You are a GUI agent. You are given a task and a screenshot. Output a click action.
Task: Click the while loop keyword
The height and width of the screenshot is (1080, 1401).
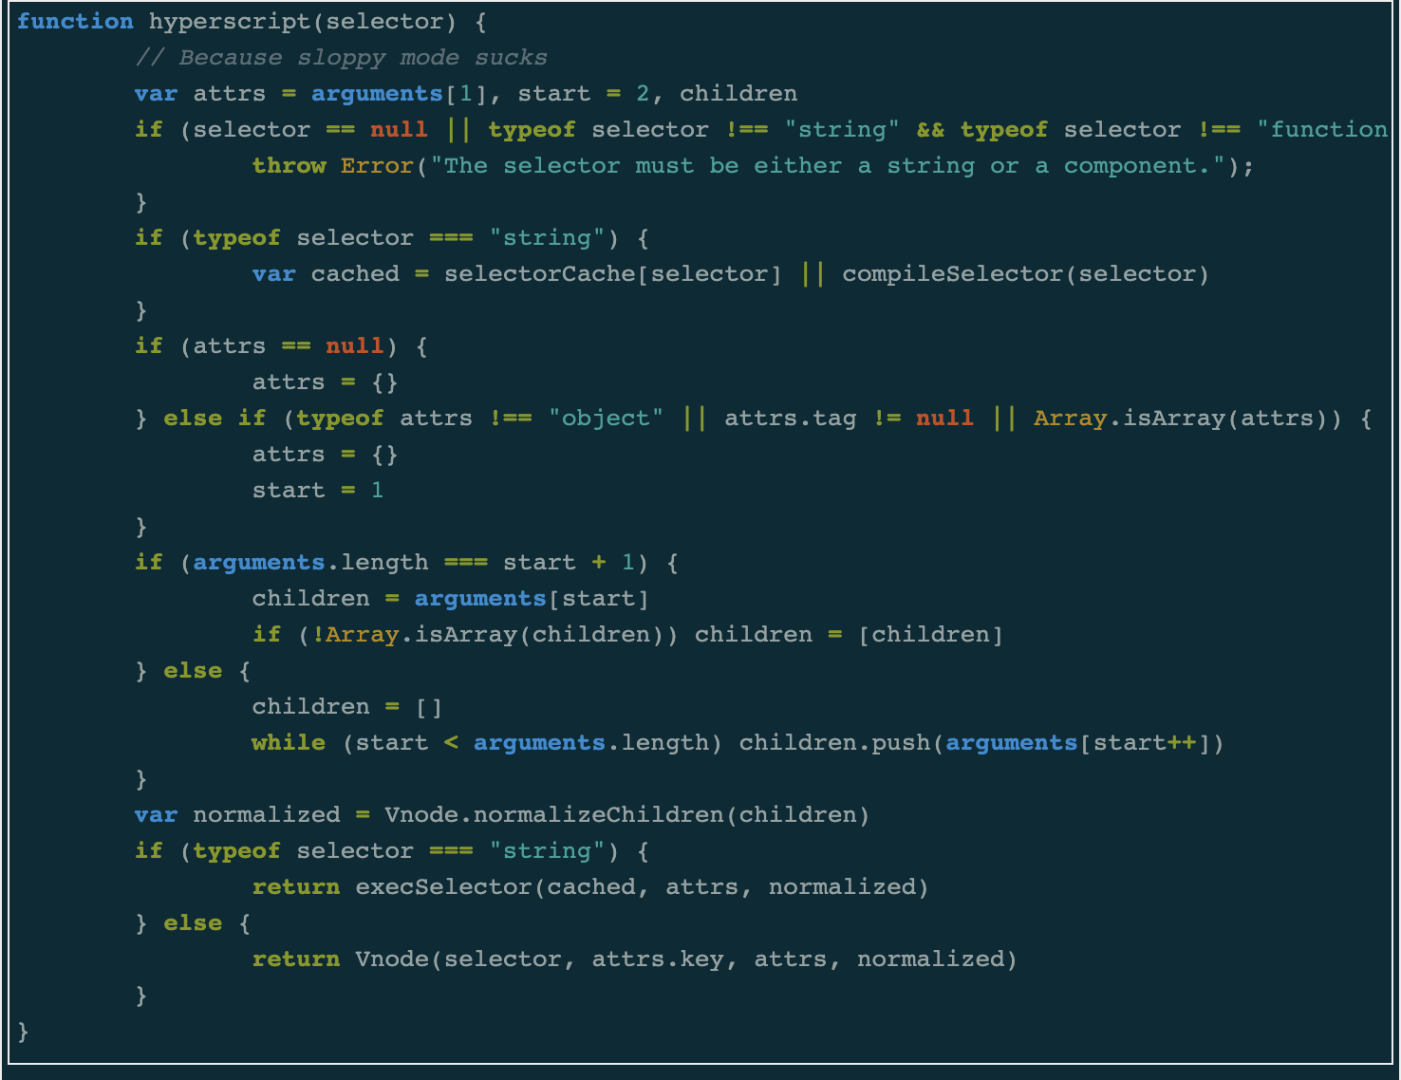[x=288, y=742]
